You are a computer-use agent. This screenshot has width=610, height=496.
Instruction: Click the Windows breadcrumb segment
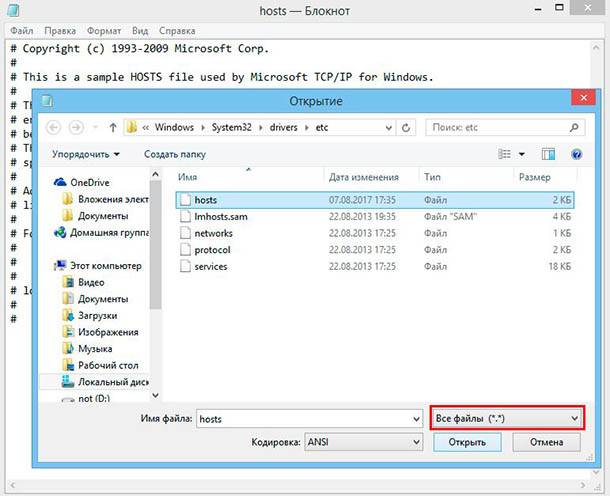coord(174,128)
